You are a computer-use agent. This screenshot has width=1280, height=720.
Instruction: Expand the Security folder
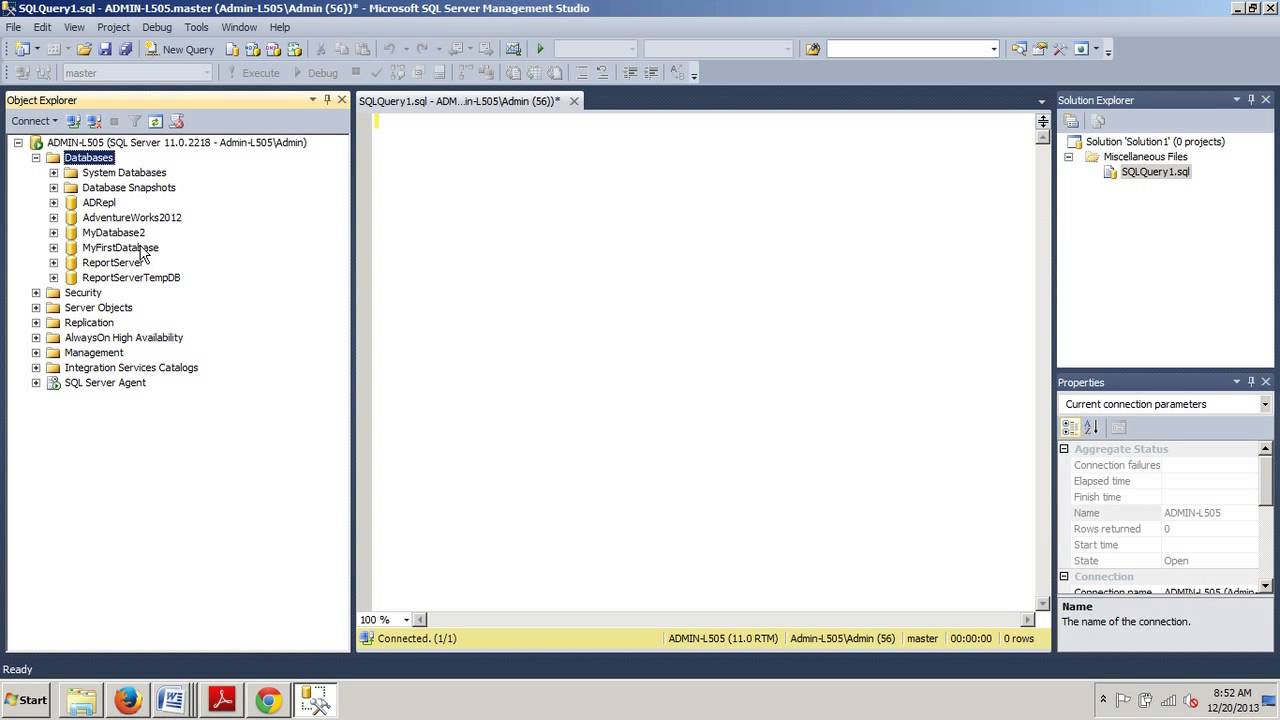tap(36, 293)
